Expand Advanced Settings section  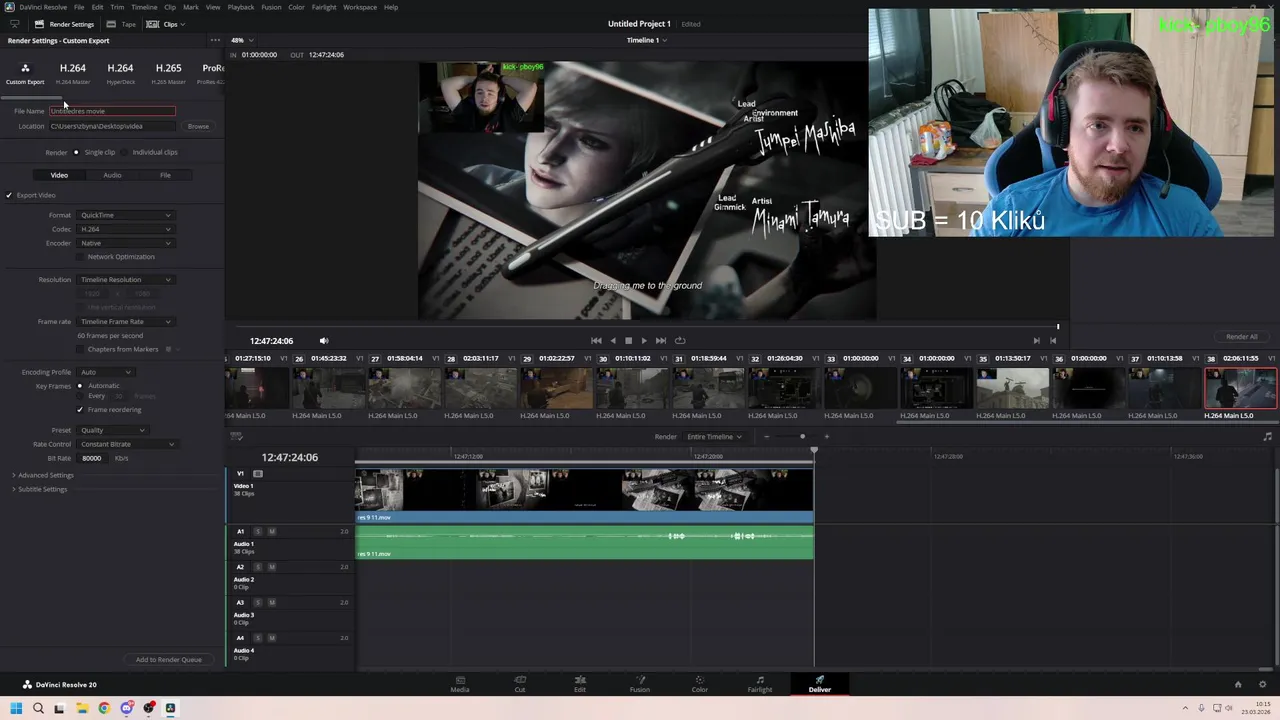click(43, 475)
